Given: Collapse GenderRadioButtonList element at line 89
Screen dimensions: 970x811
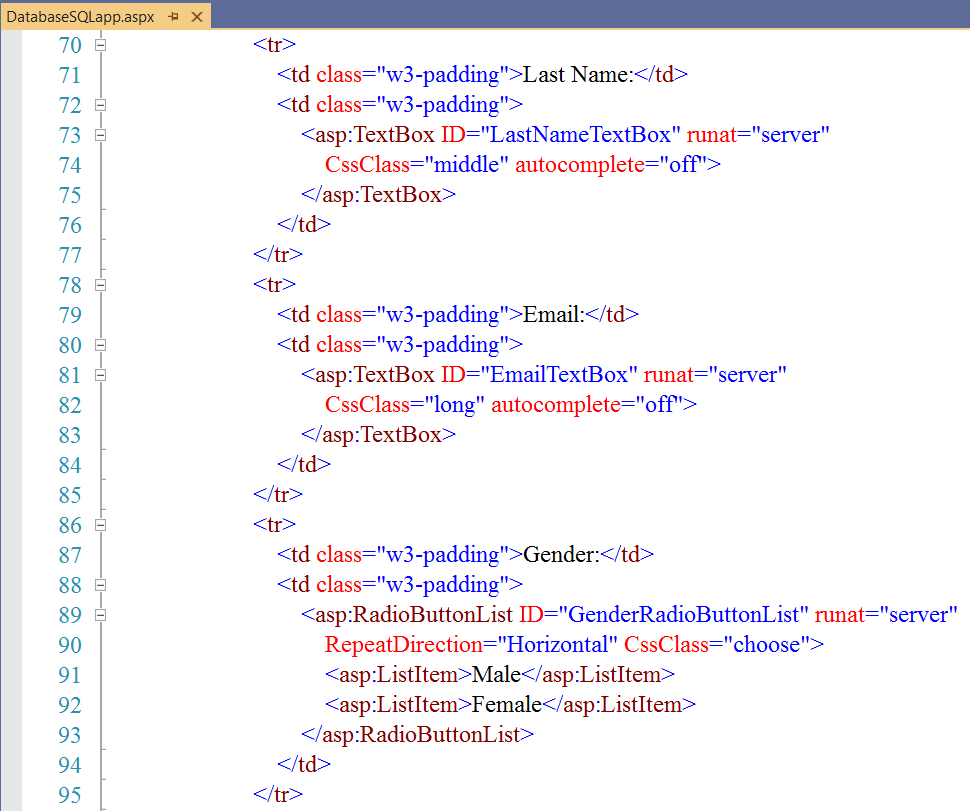Looking at the screenshot, I should pyautogui.click(x=99, y=615).
